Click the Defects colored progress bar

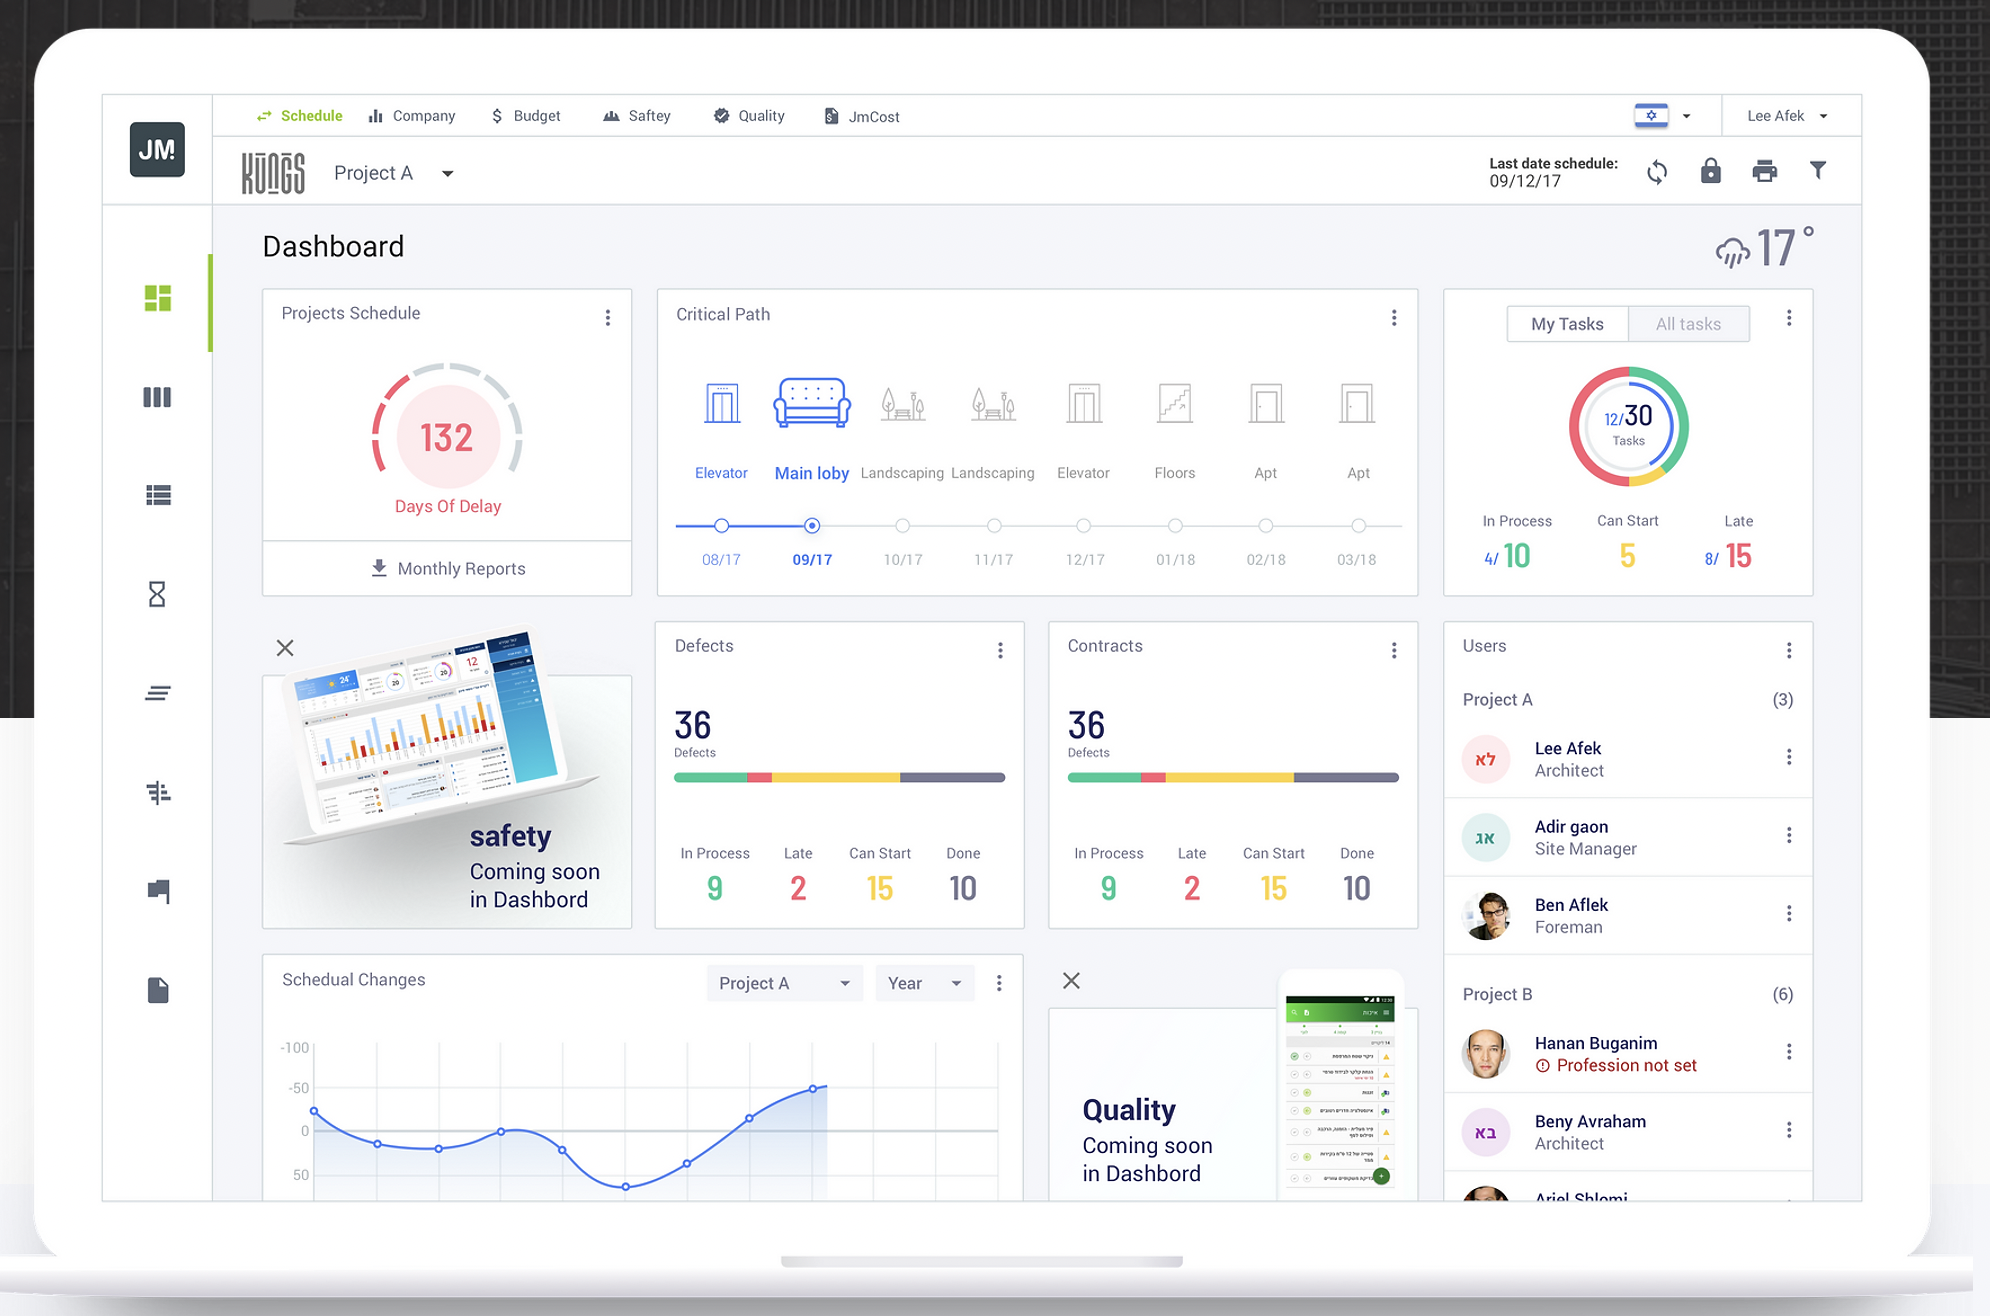[839, 777]
